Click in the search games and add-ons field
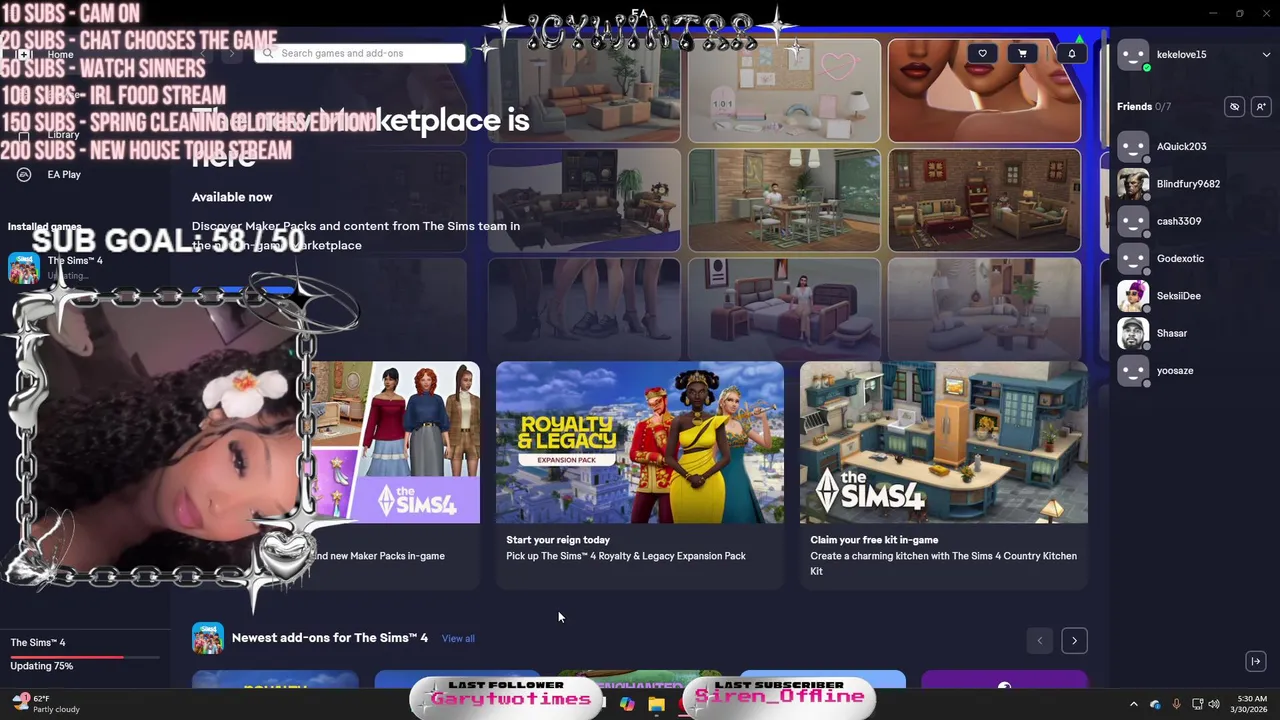Screen dimensions: 1280x720 pyautogui.click(x=360, y=53)
